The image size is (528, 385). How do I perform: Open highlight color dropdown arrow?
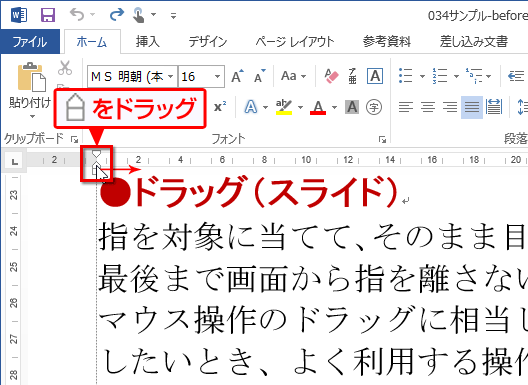click(x=300, y=107)
